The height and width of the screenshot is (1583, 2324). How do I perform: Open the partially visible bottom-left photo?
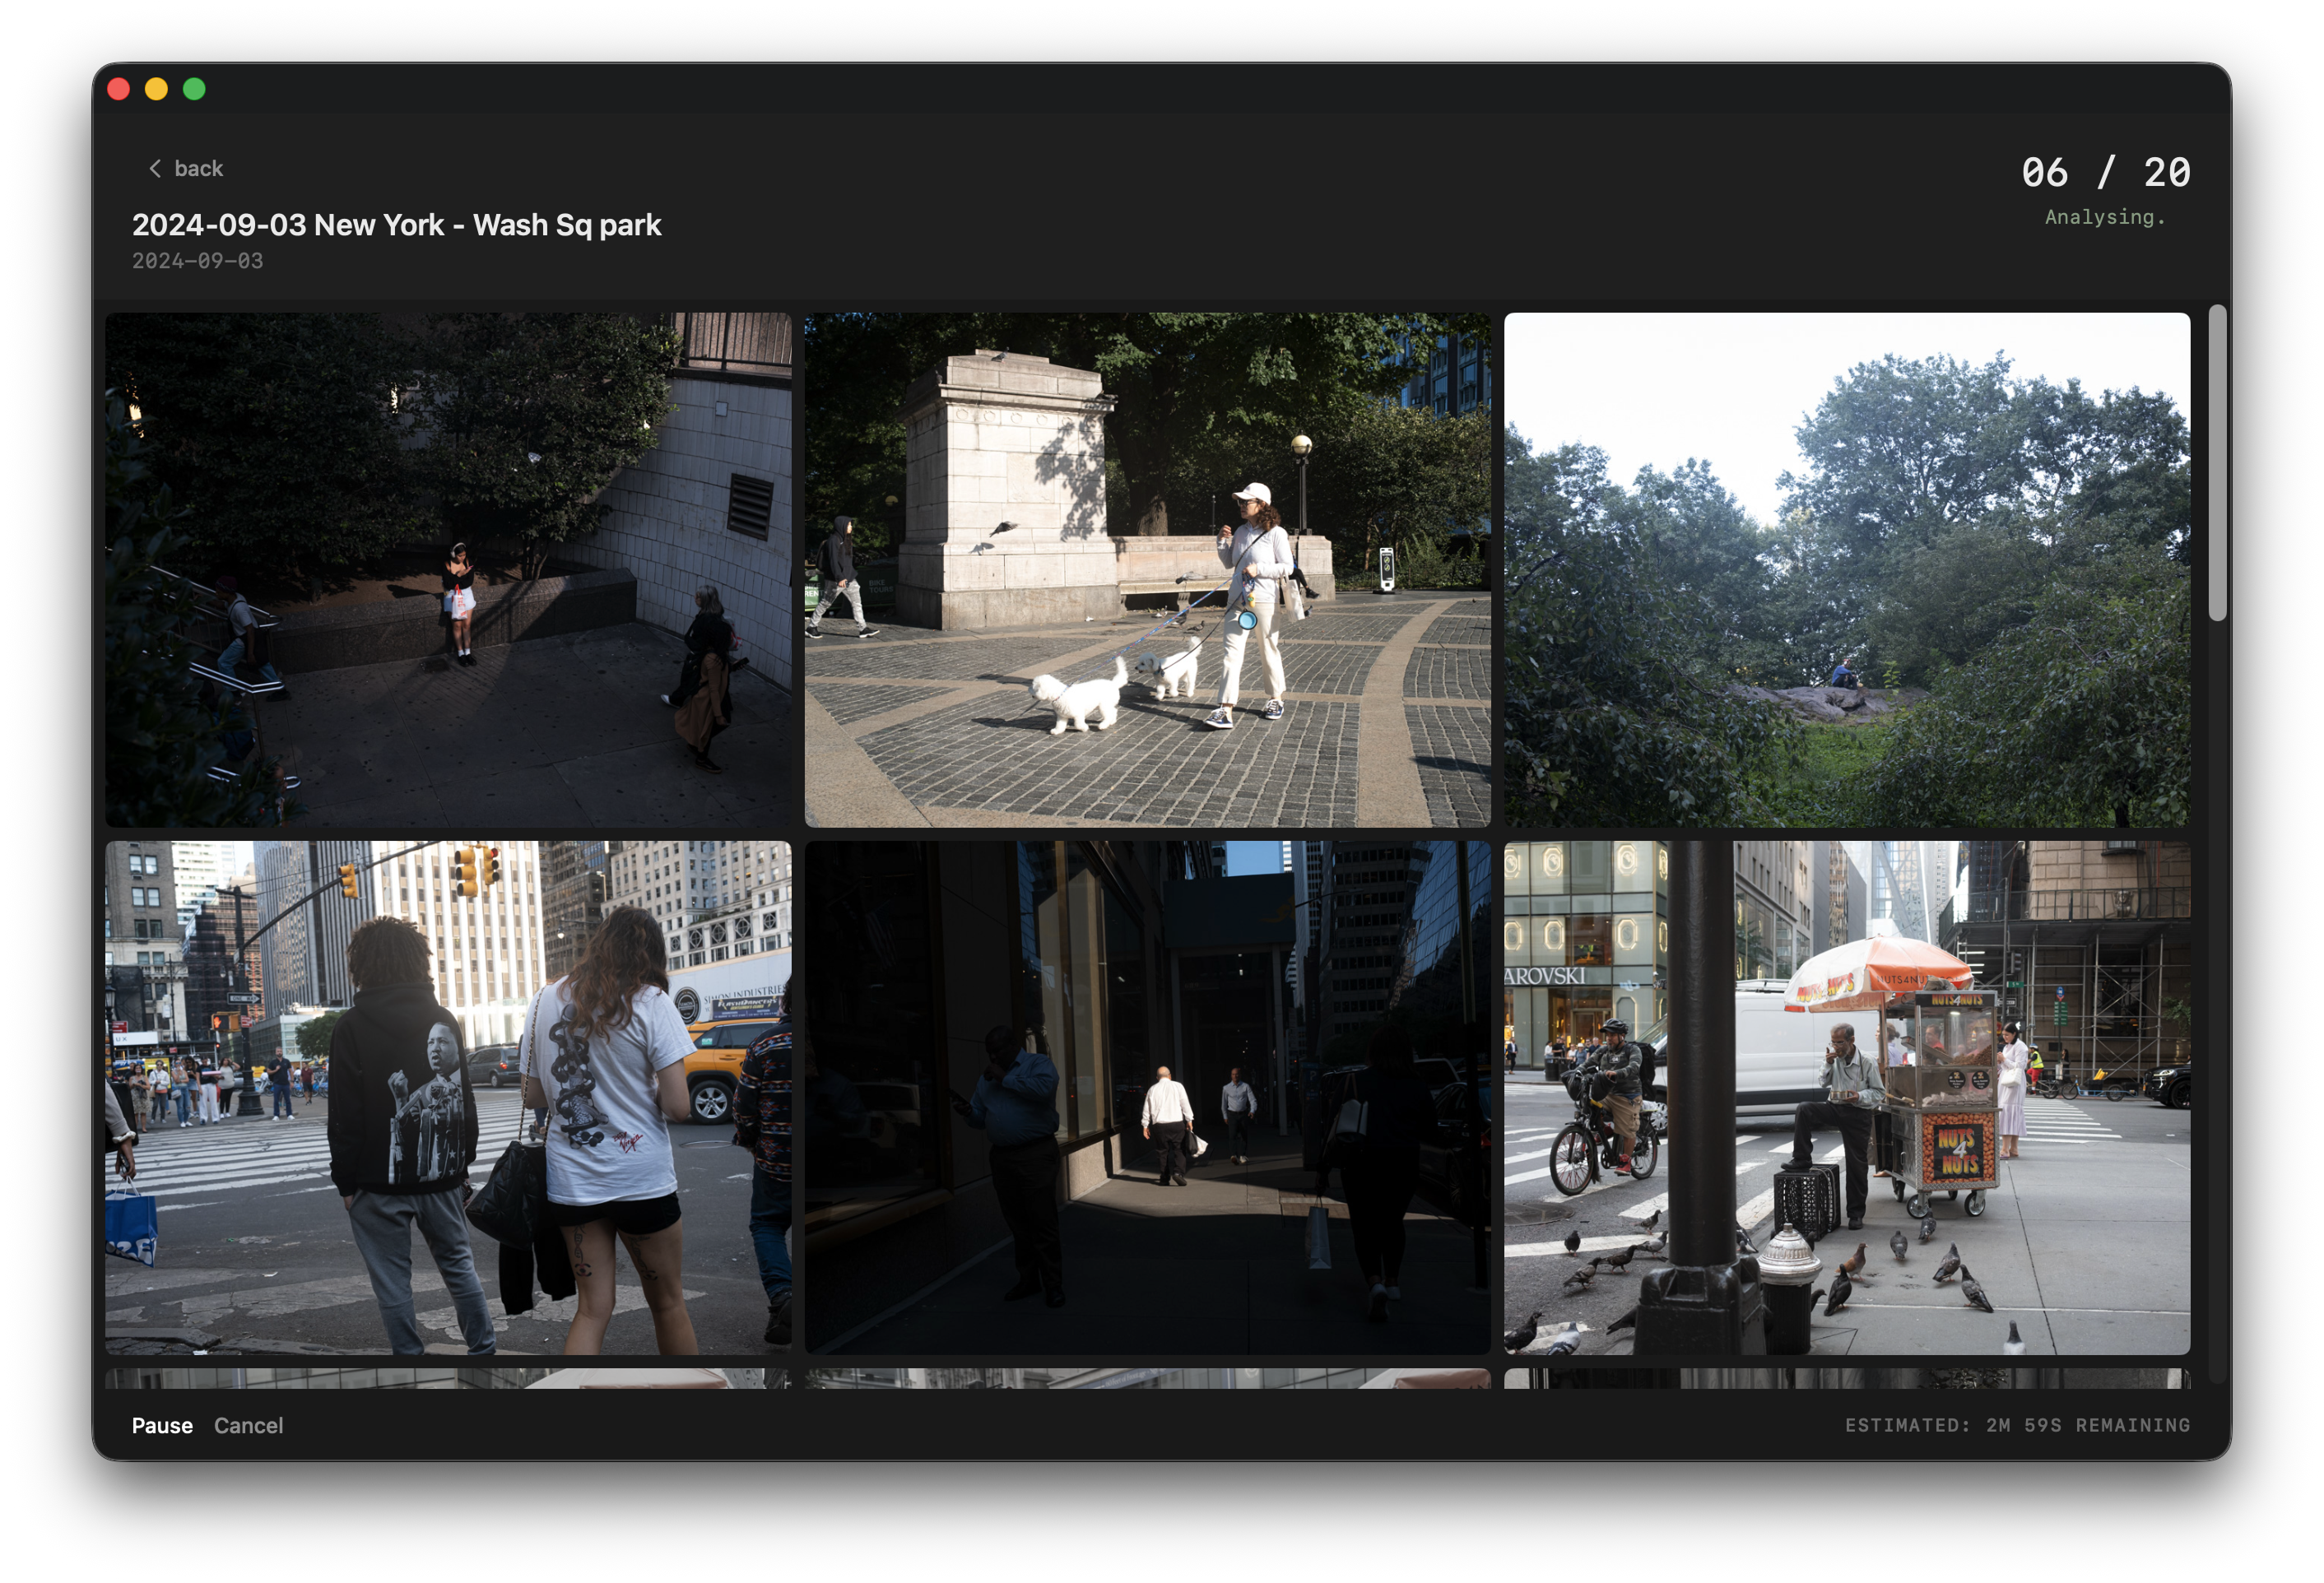pyautogui.click(x=448, y=1378)
